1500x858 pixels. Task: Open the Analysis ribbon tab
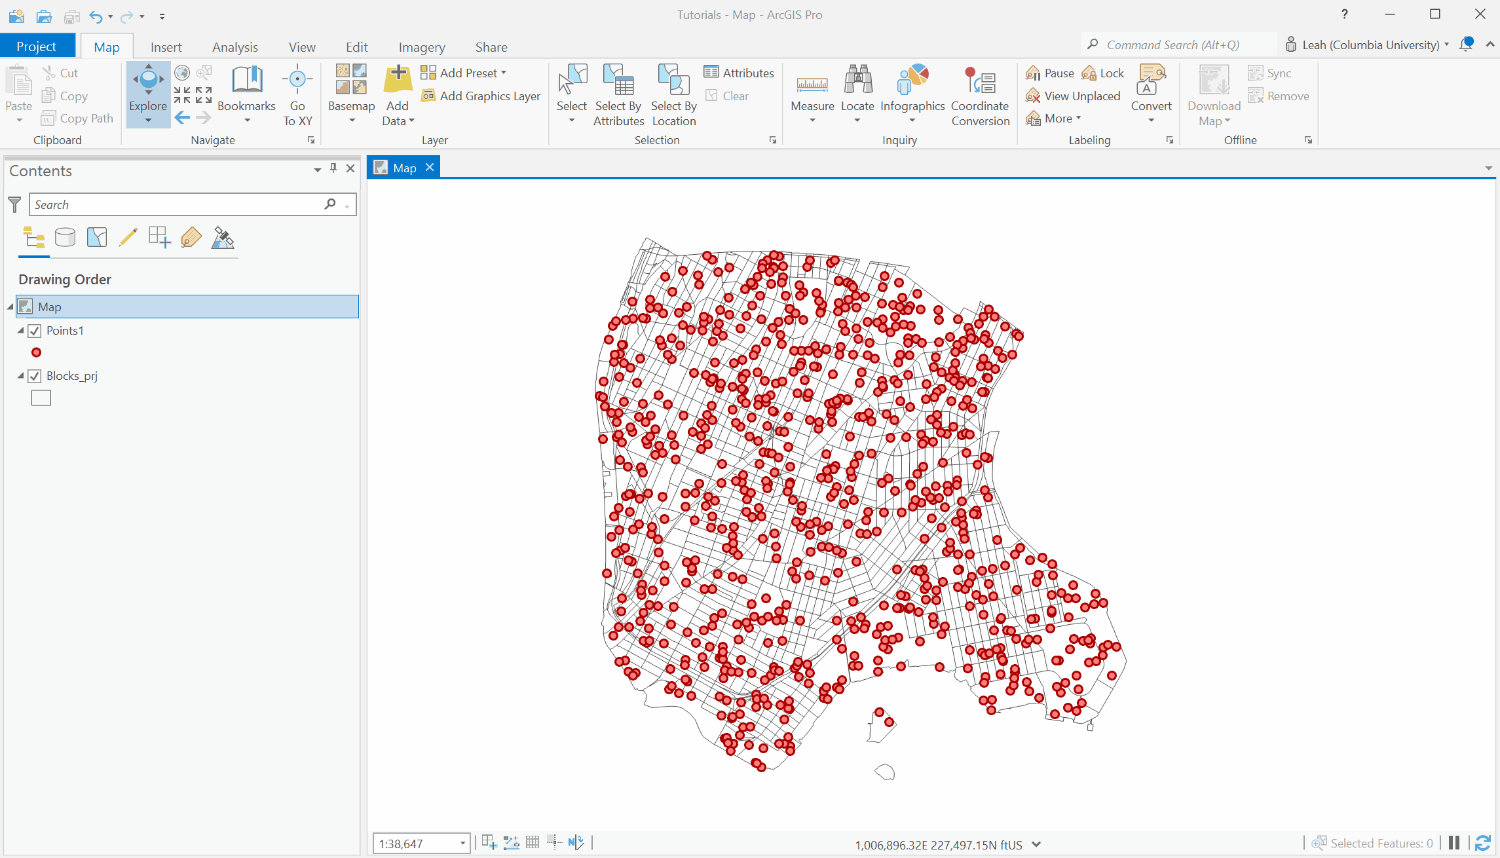point(235,46)
